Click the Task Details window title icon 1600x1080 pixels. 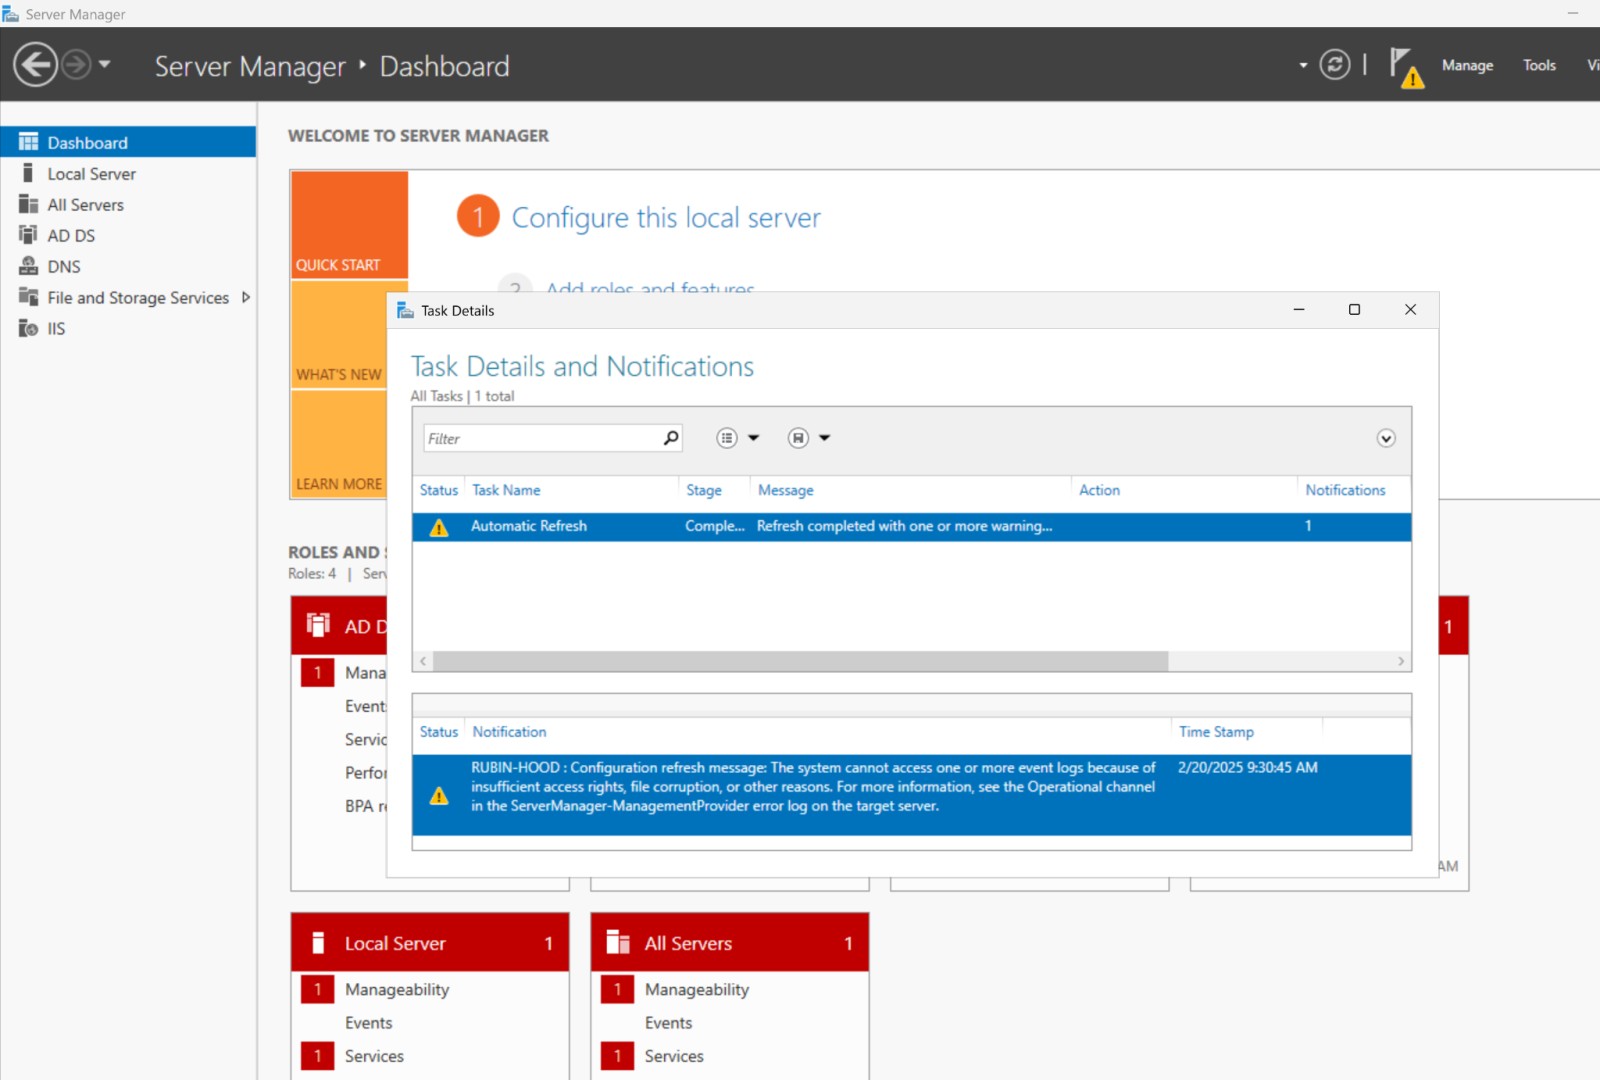[405, 310]
